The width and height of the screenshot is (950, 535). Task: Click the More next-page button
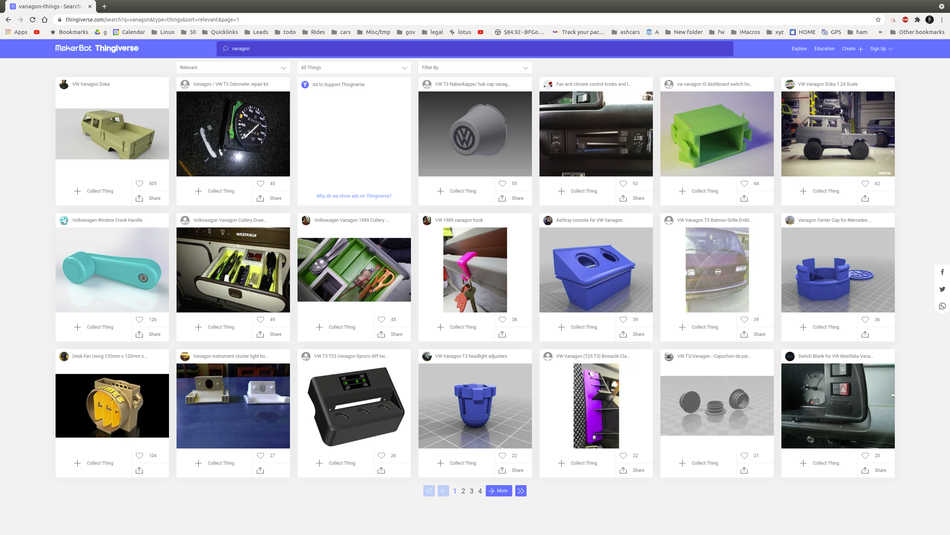tap(499, 491)
